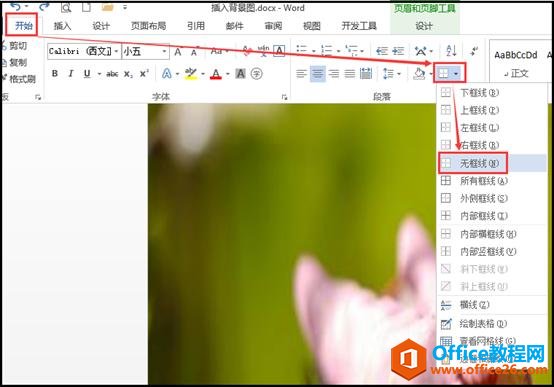The image size is (554, 387).
Task: Decrease paragraph indent
Action: (x=382, y=51)
